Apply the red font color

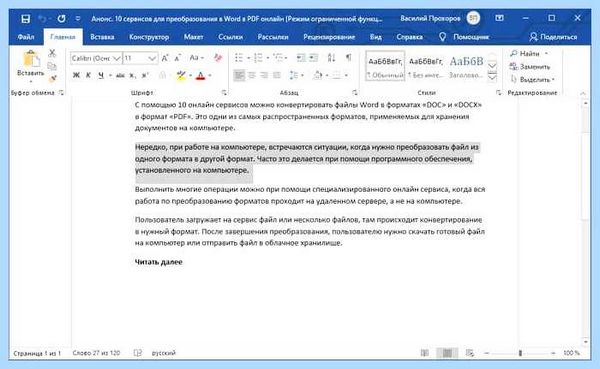[200, 75]
